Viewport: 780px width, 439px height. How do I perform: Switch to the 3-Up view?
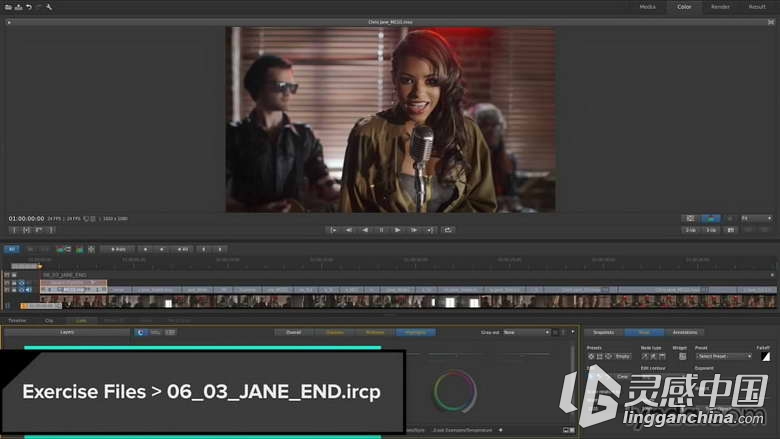click(710, 230)
